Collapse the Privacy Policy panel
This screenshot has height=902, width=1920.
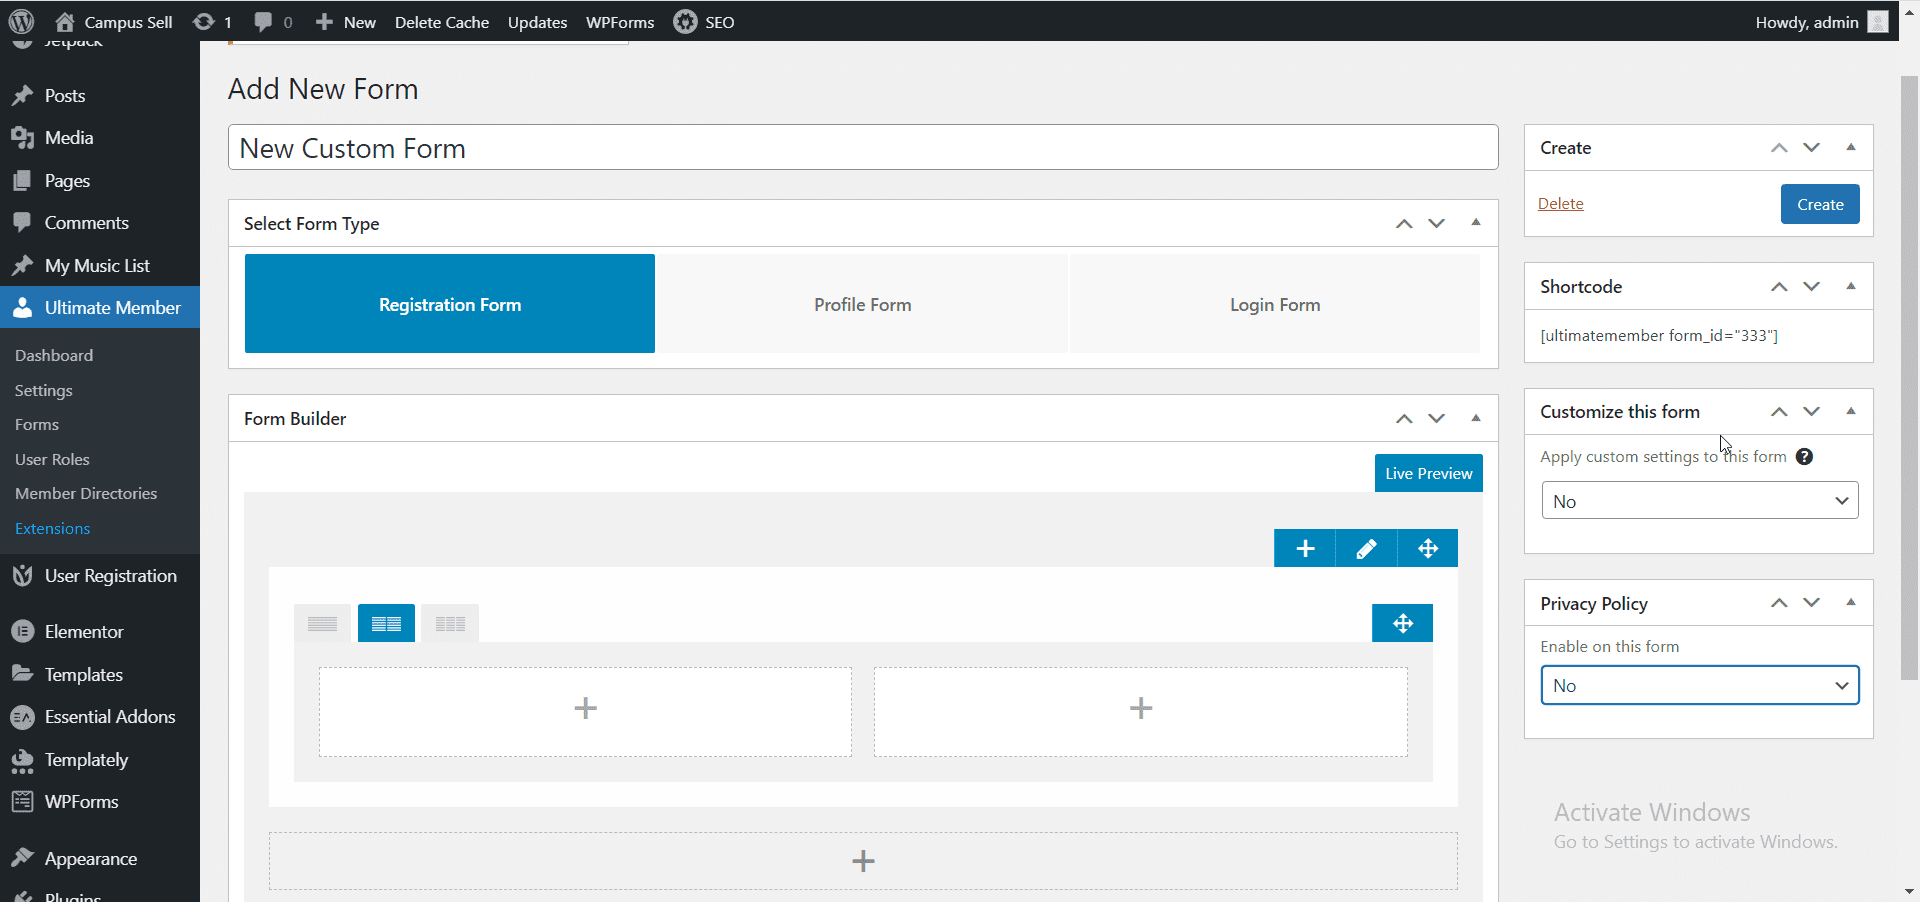pos(1851,602)
